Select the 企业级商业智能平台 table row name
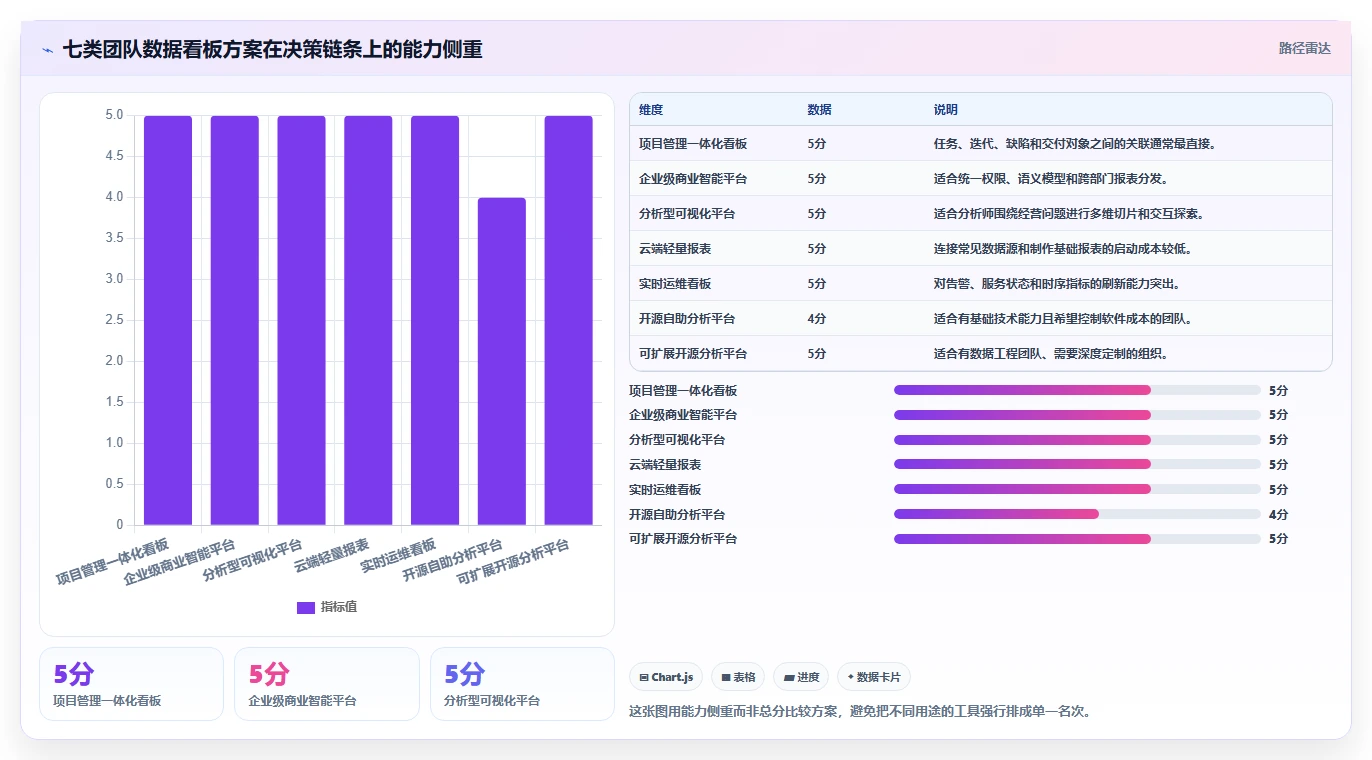 tap(693, 179)
